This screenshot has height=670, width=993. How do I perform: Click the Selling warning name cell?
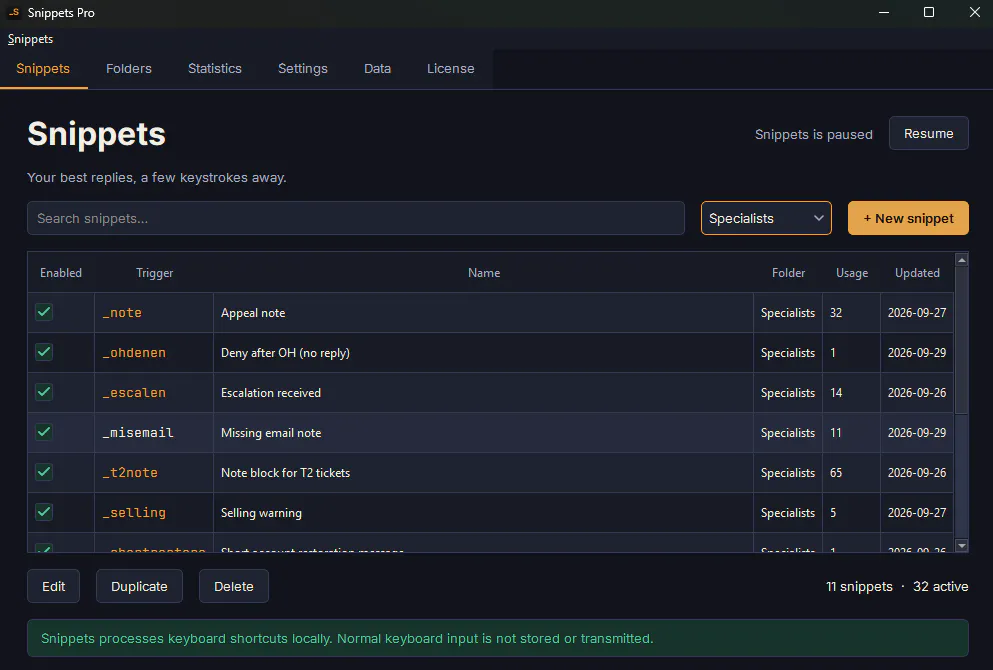pos(484,512)
